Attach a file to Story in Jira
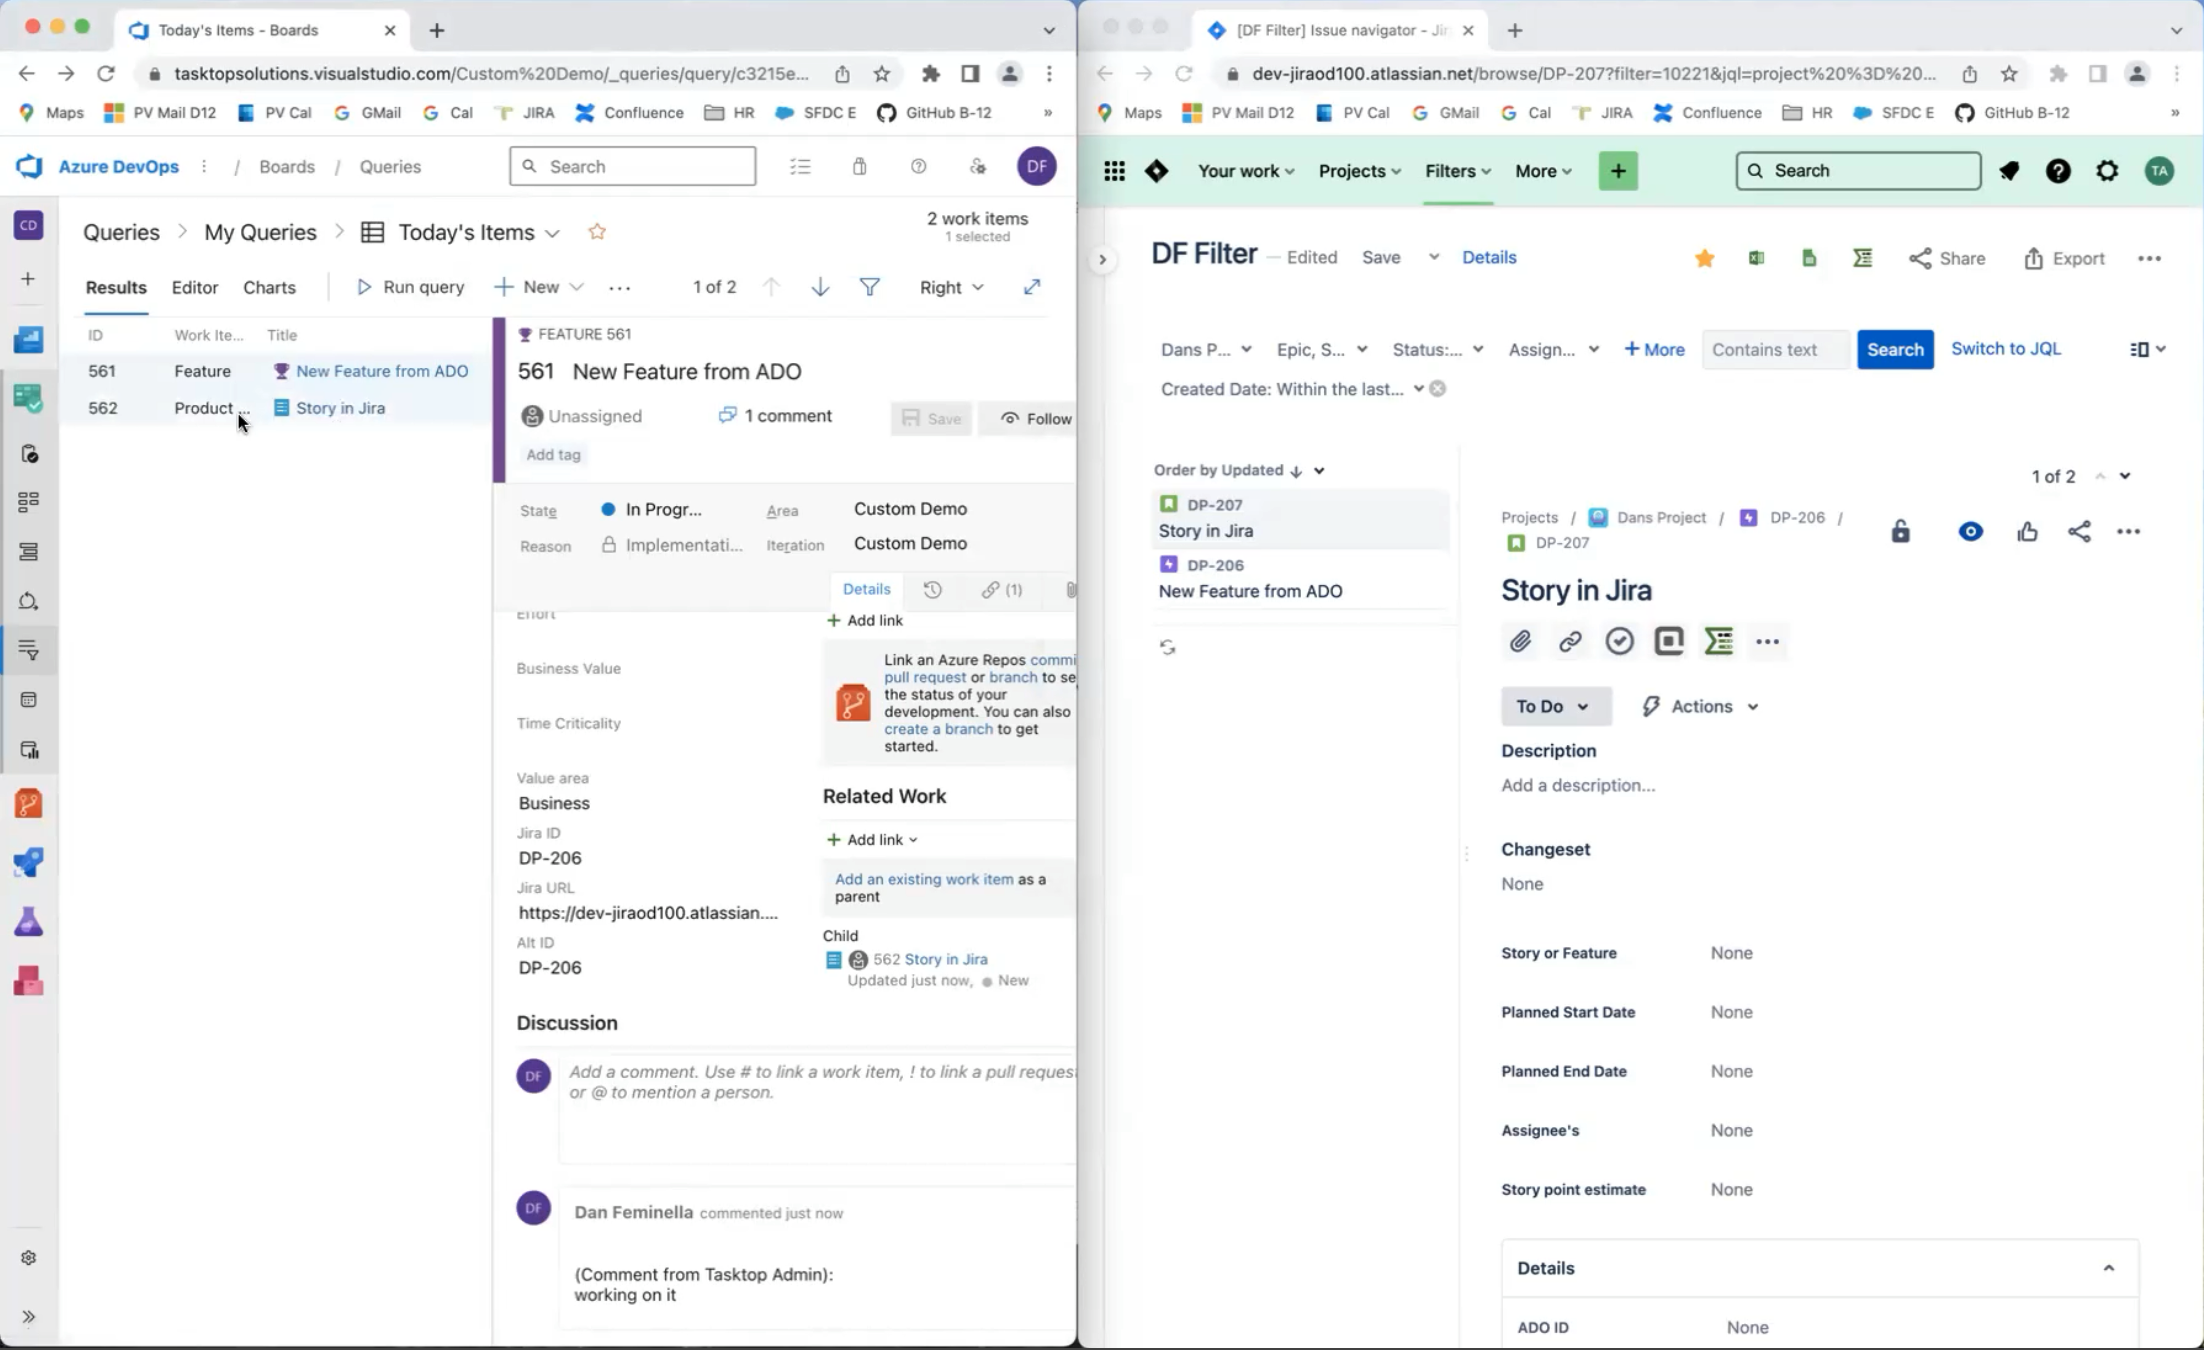 [1520, 641]
